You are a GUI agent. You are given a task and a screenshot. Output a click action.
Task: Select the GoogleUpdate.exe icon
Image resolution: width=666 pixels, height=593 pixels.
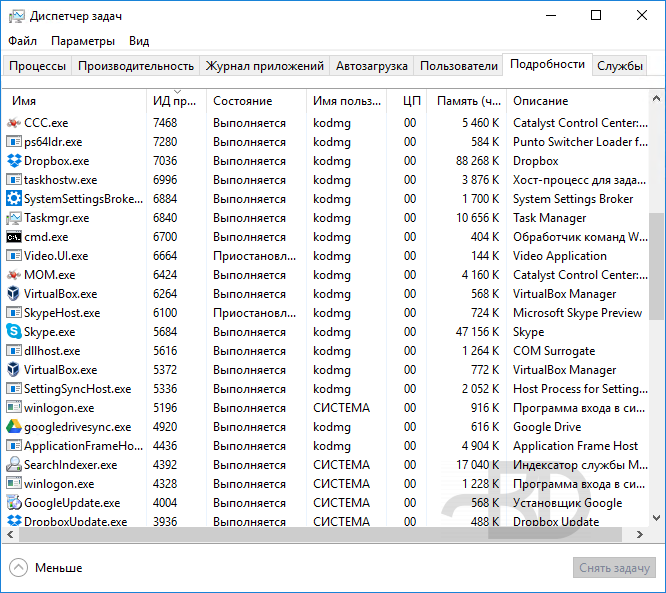point(14,503)
